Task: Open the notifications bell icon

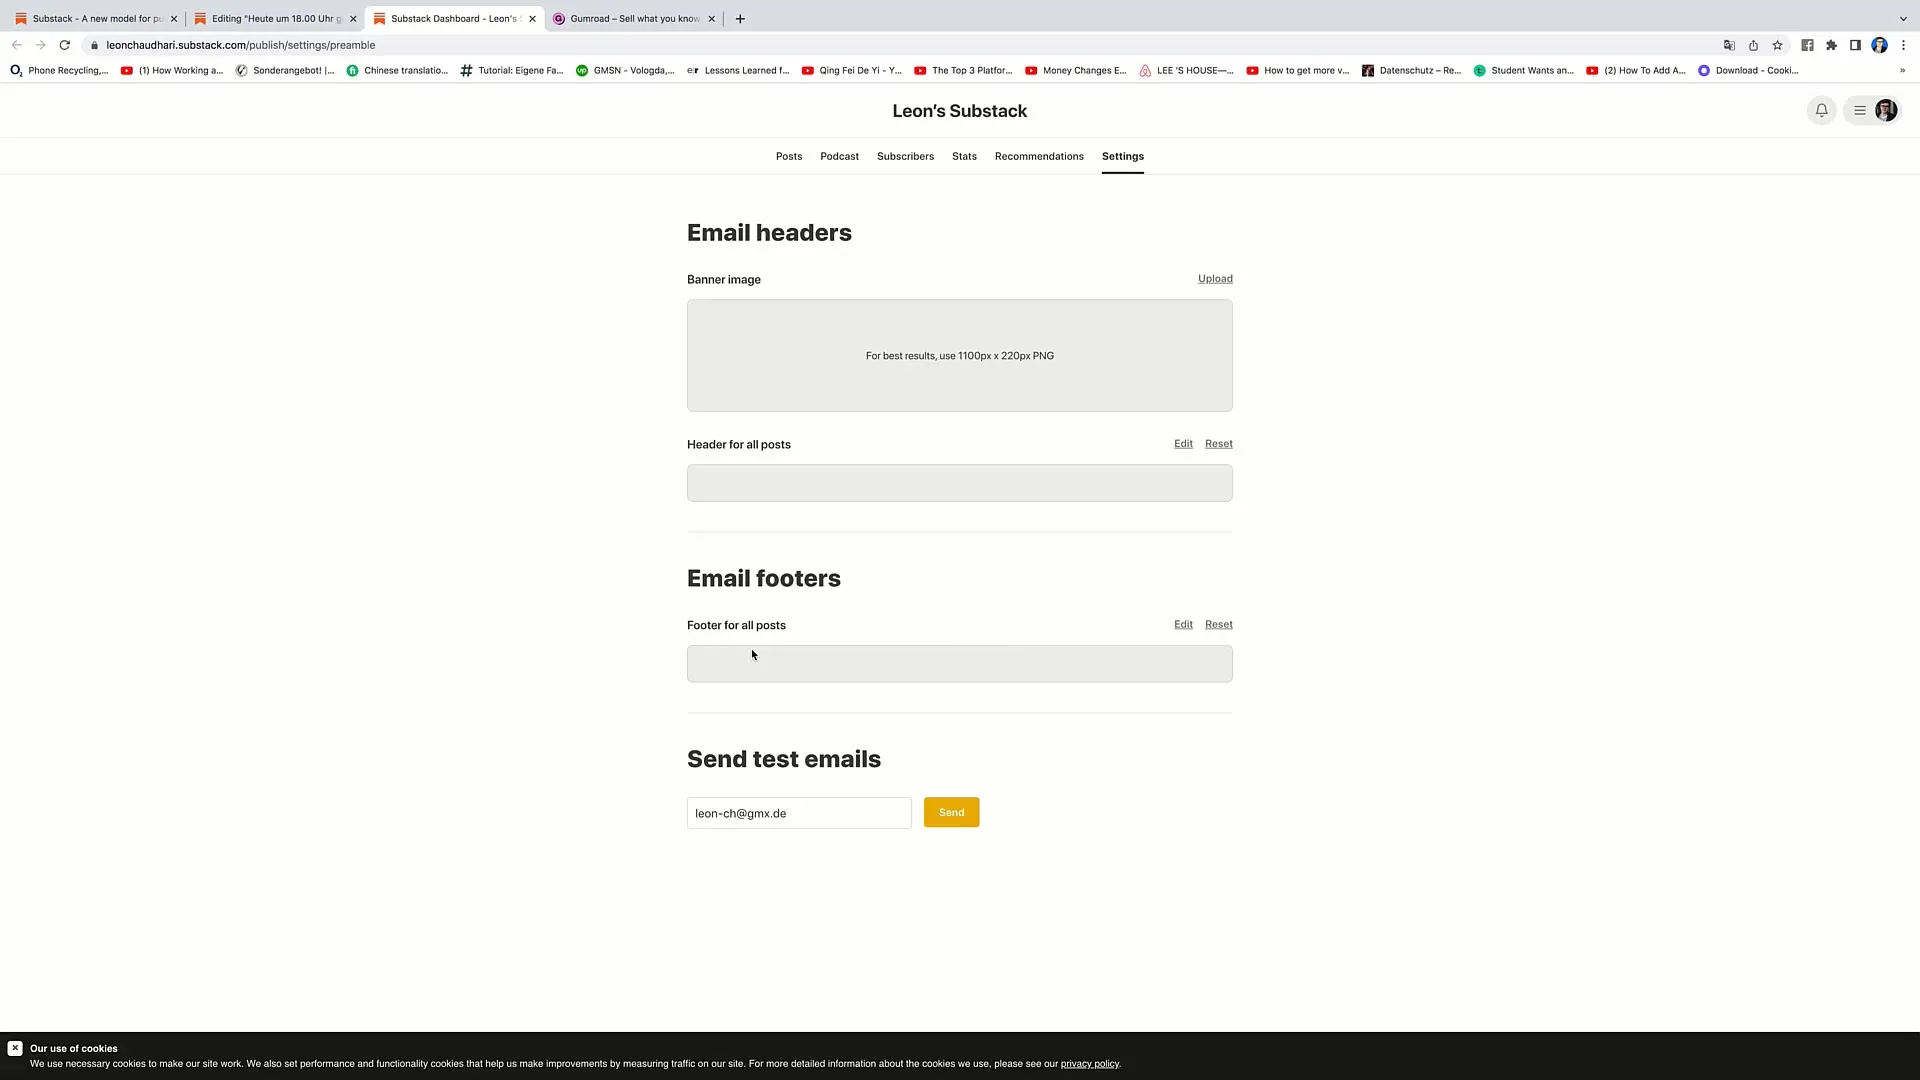Action: coord(1821,111)
